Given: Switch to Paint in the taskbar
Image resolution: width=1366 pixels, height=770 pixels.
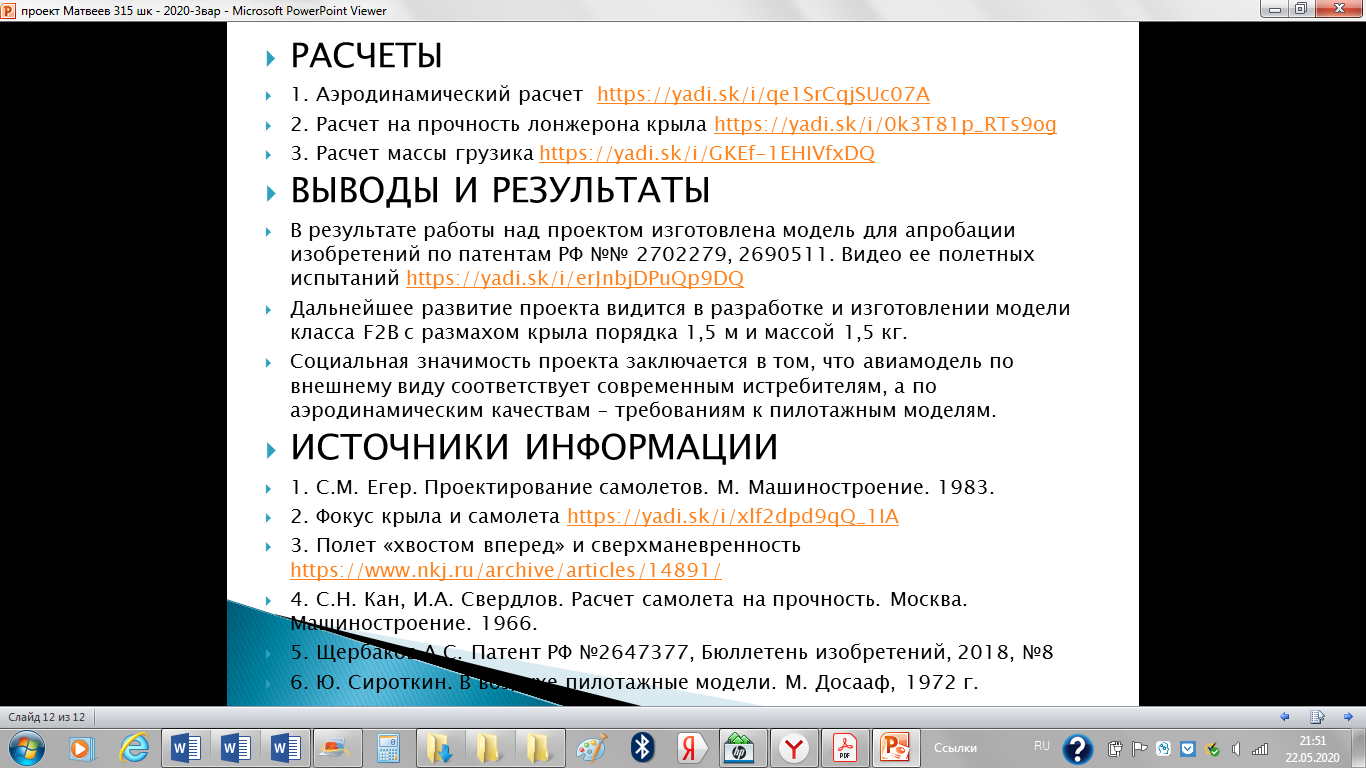Looking at the screenshot, I should coord(592,748).
